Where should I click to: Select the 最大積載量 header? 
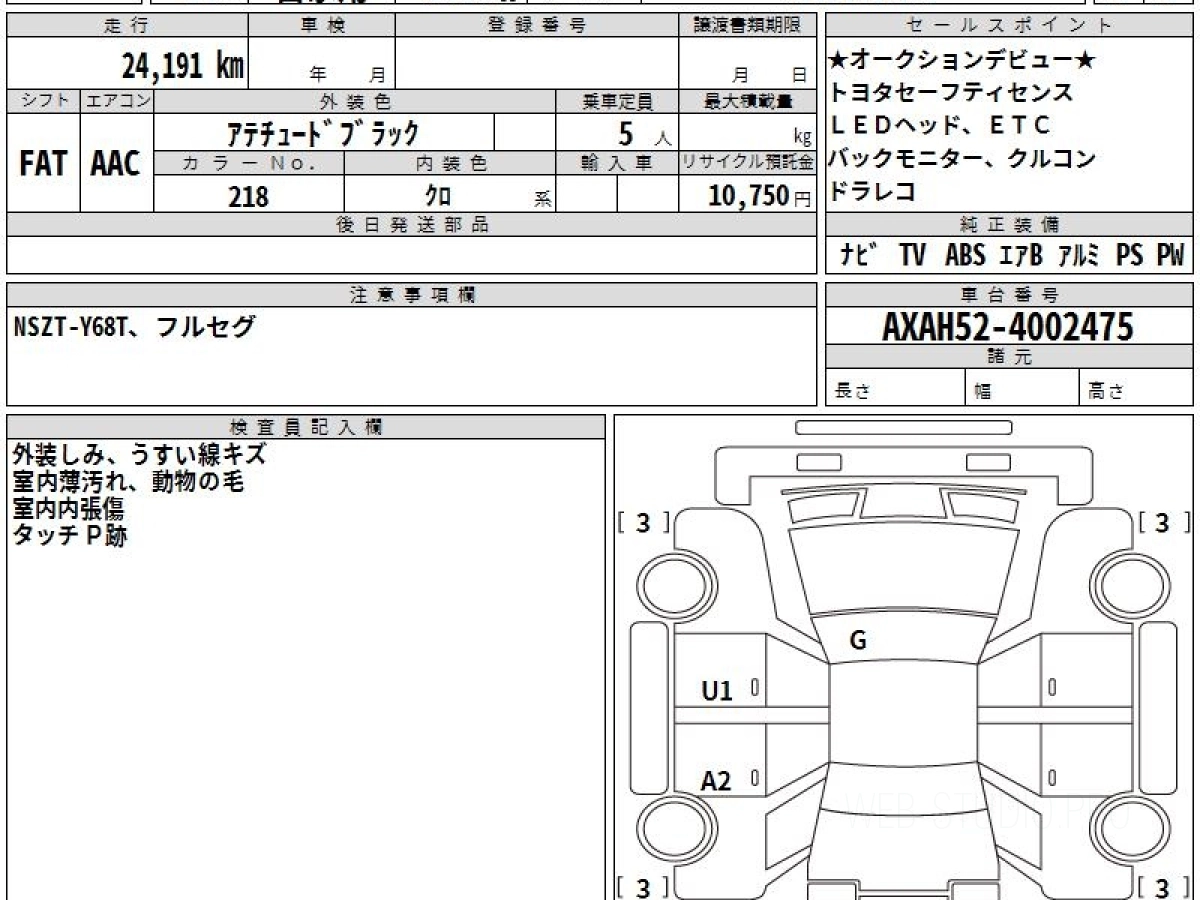[x=747, y=101]
